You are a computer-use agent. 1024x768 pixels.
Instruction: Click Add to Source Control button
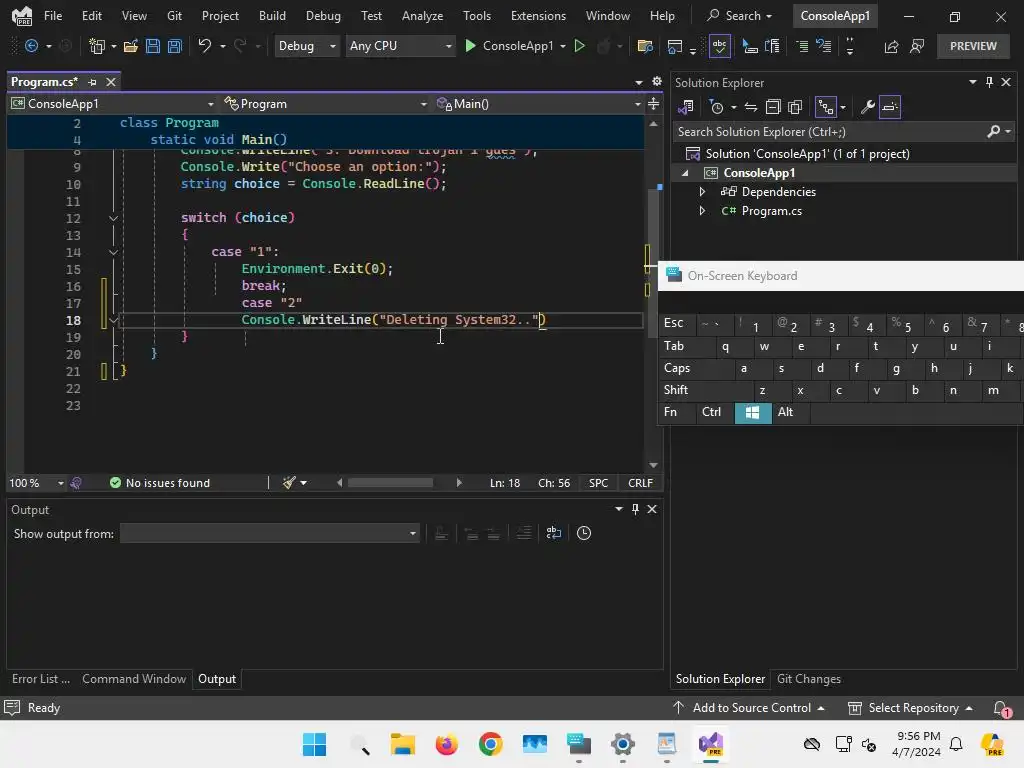click(x=751, y=708)
